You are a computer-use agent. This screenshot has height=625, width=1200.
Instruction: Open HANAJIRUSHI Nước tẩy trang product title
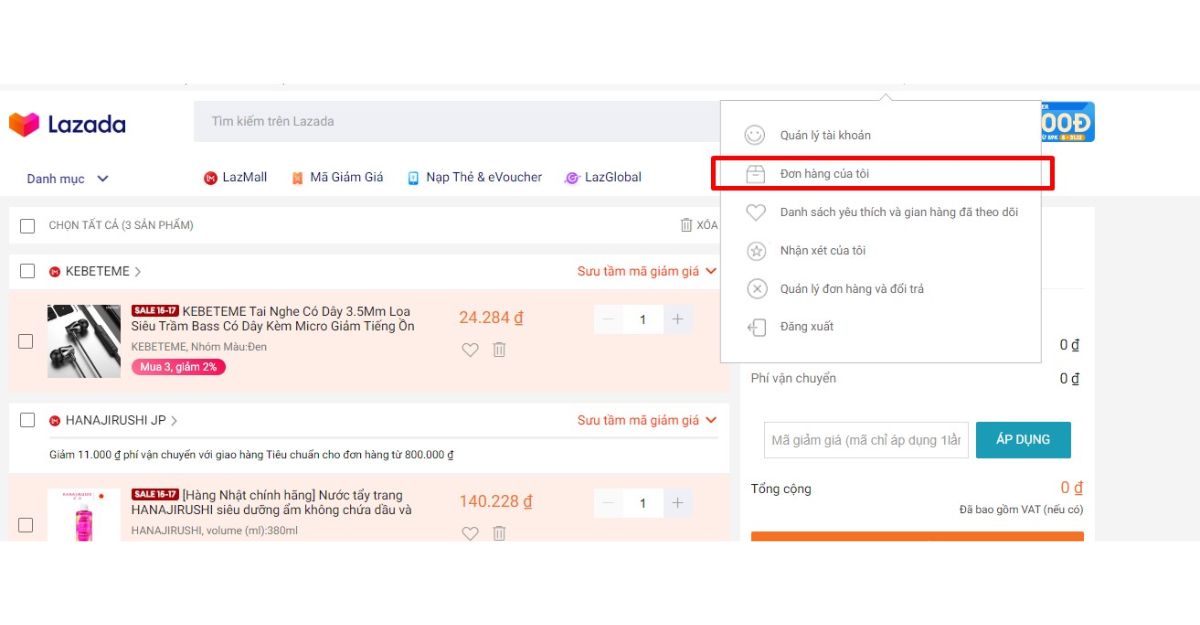pyautogui.click(x=273, y=502)
